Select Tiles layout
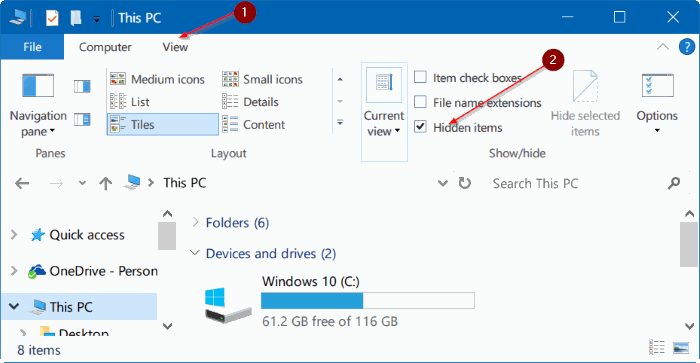Image resolution: width=700 pixels, height=363 pixels. 162,124
